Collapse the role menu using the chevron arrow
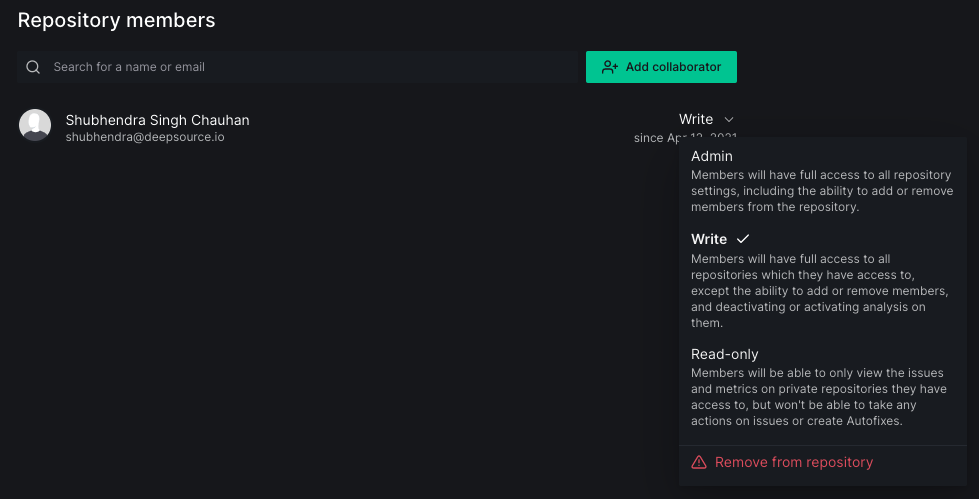The width and height of the screenshot is (979, 499). point(729,120)
